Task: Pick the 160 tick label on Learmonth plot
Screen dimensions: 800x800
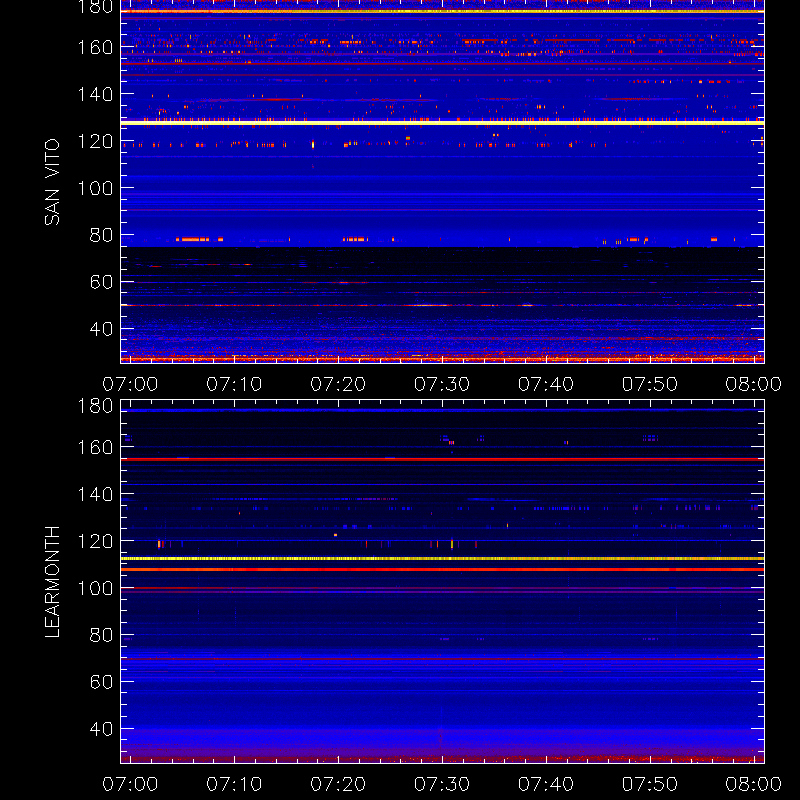Action: (x=95, y=447)
